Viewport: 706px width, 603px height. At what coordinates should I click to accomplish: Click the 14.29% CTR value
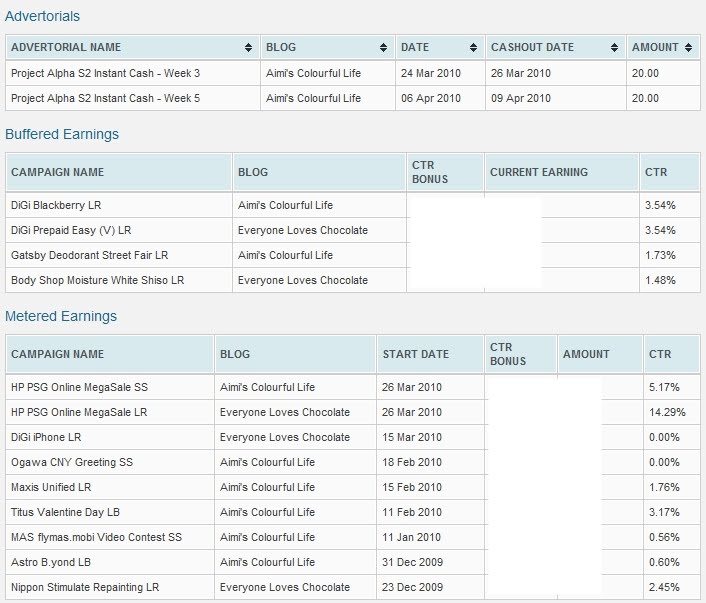click(x=667, y=412)
